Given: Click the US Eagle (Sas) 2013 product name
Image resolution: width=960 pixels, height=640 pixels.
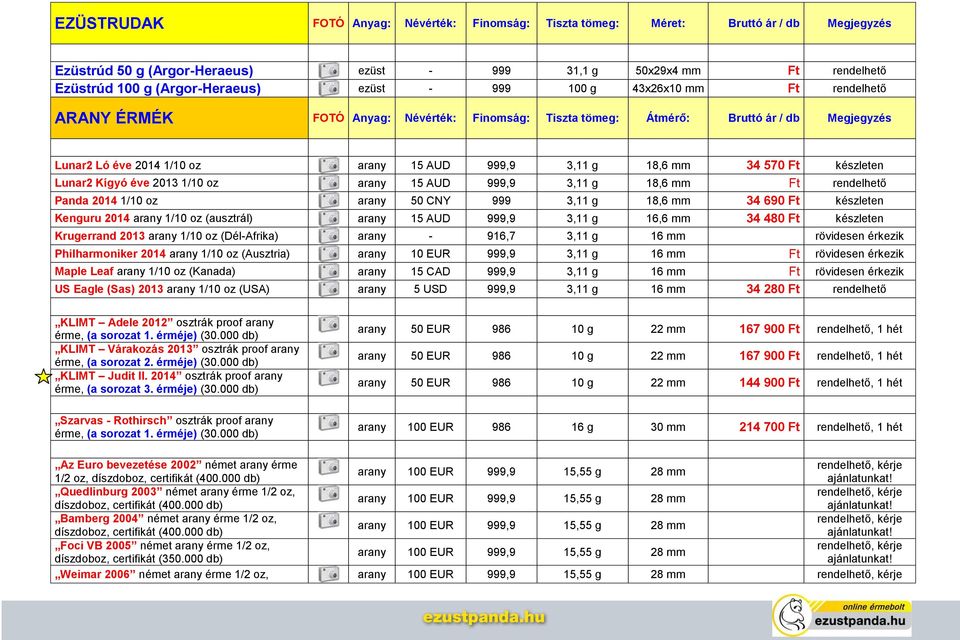Looking at the screenshot, I should [x=109, y=289].
